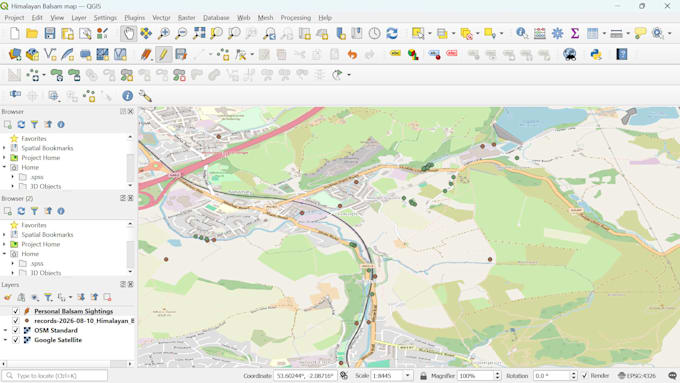Toggle the Render checkbox in status bar
680x383 pixels.
coord(585,376)
